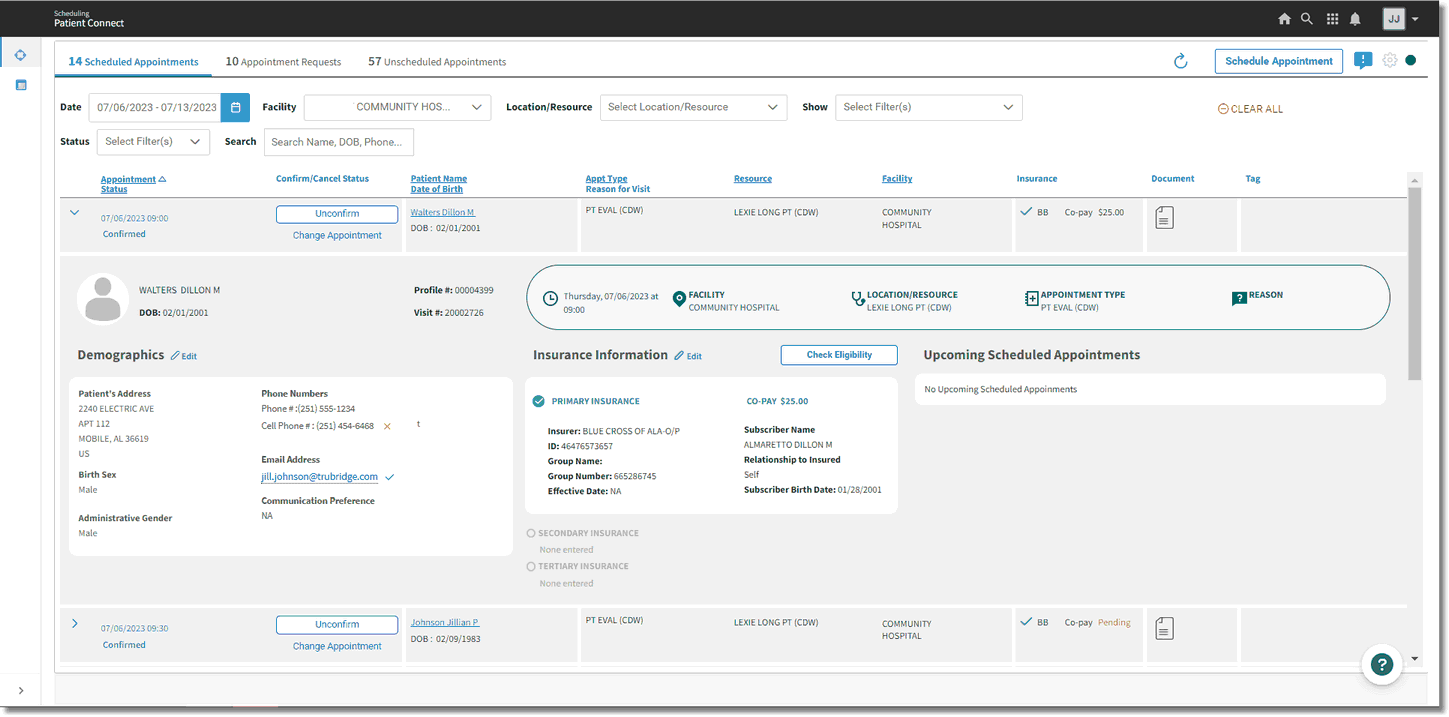Open the notifications bell
Viewport: 1449px width, 717px height.
(1356, 19)
